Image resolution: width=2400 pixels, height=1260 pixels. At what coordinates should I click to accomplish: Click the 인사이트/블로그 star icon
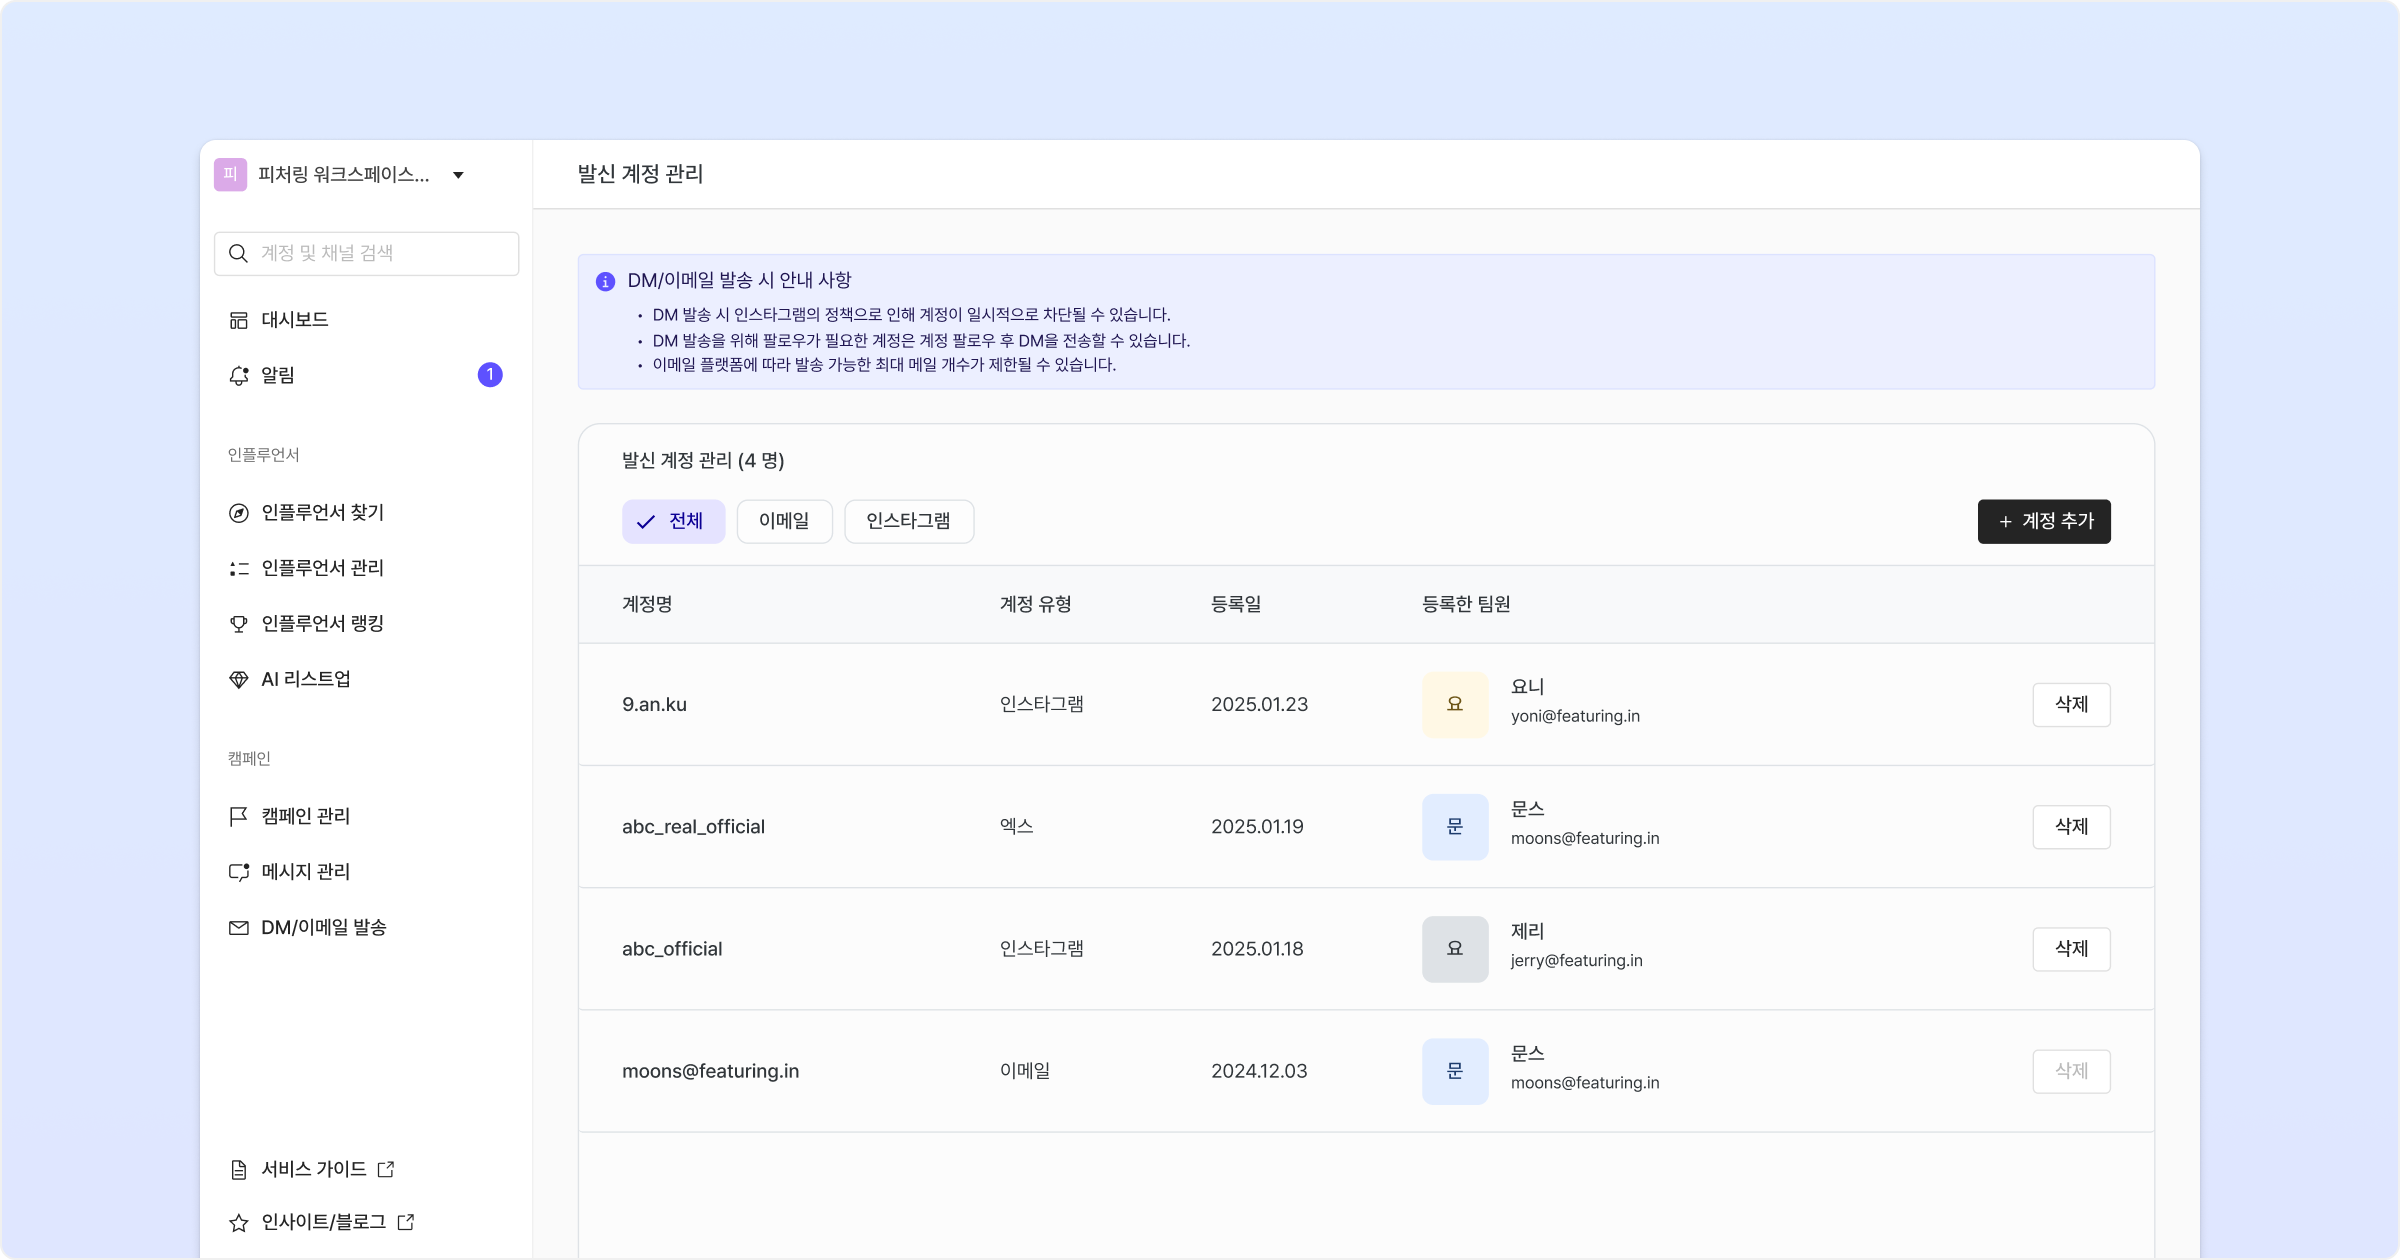click(238, 1223)
